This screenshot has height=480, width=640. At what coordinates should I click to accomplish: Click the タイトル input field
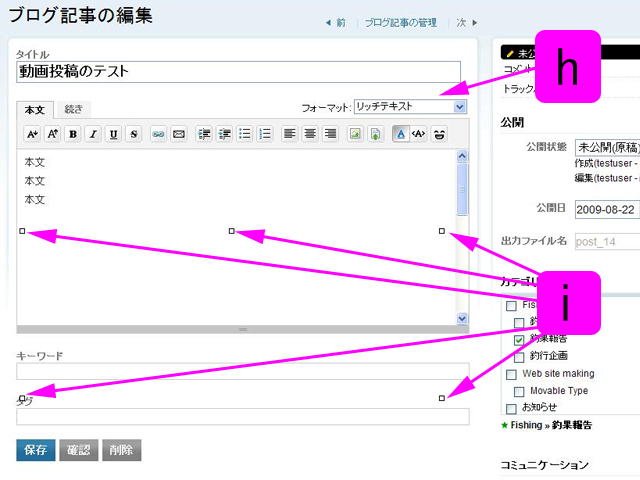click(238, 72)
